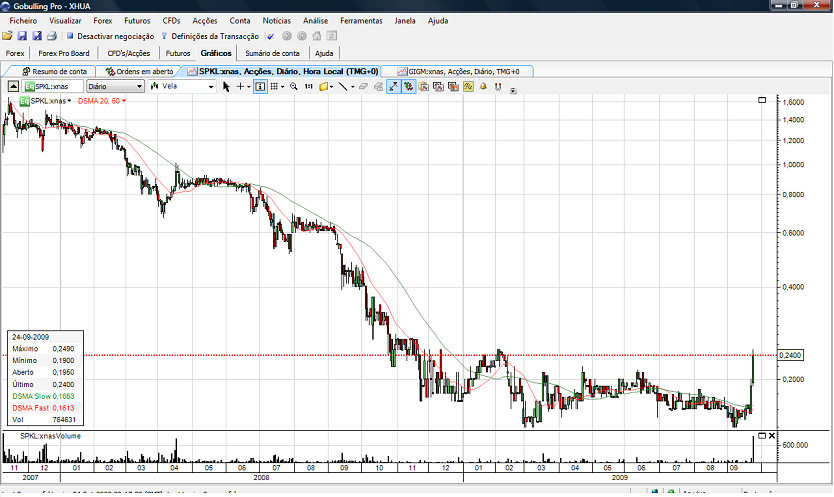The height and width of the screenshot is (497, 834).
Task: Expand the line tool dropdown arrow
Action: pyautogui.click(x=353, y=87)
